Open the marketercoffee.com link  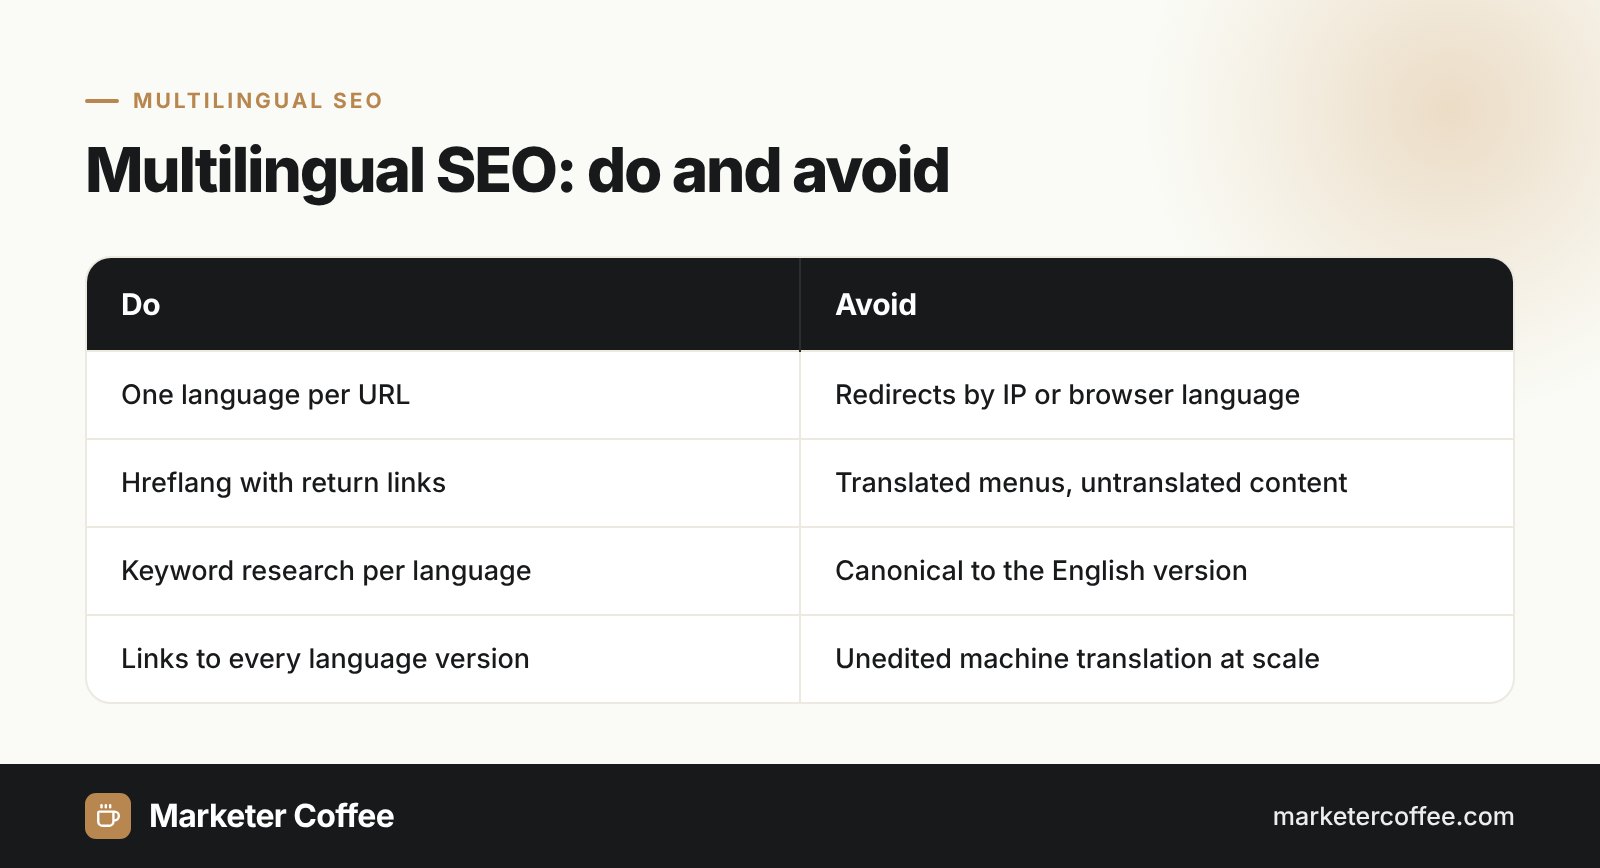point(1393,816)
